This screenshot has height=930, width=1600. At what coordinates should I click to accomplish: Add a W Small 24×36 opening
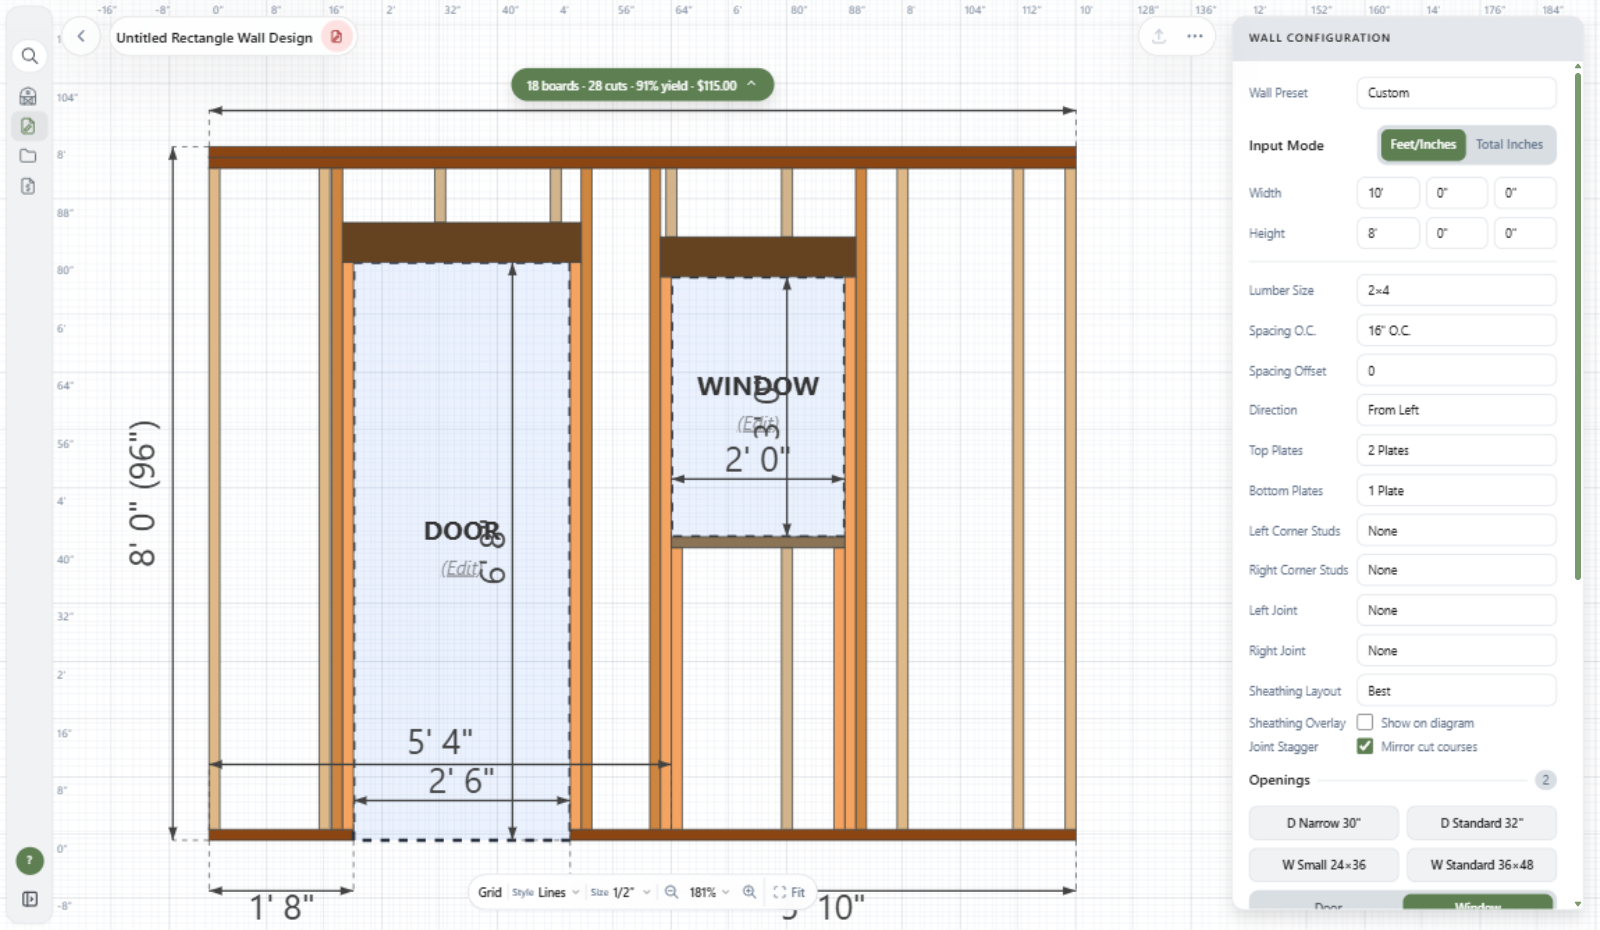tap(1323, 865)
